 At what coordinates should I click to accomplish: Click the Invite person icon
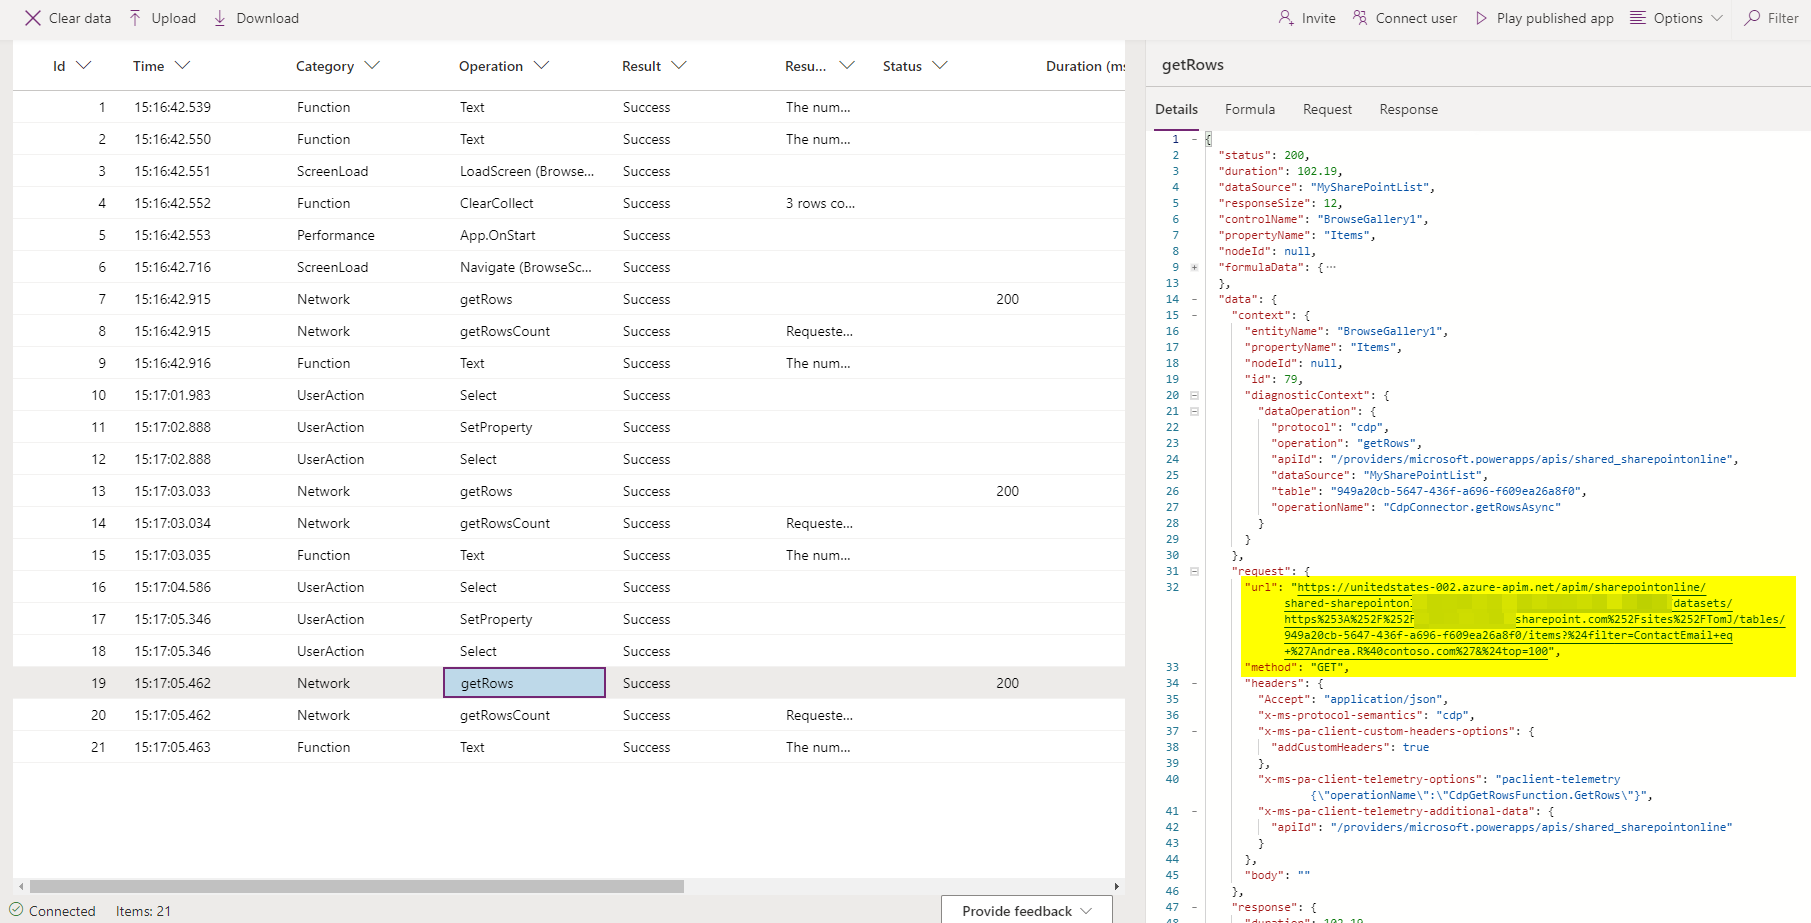tap(1285, 18)
